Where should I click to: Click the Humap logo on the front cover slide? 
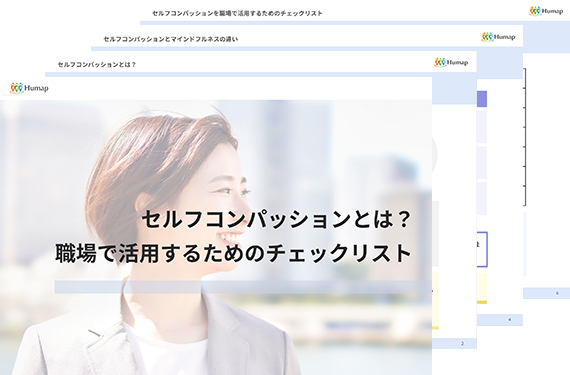point(29,88)
